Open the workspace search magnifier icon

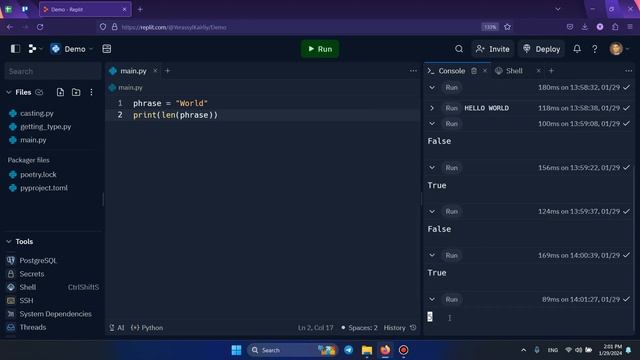459,49
